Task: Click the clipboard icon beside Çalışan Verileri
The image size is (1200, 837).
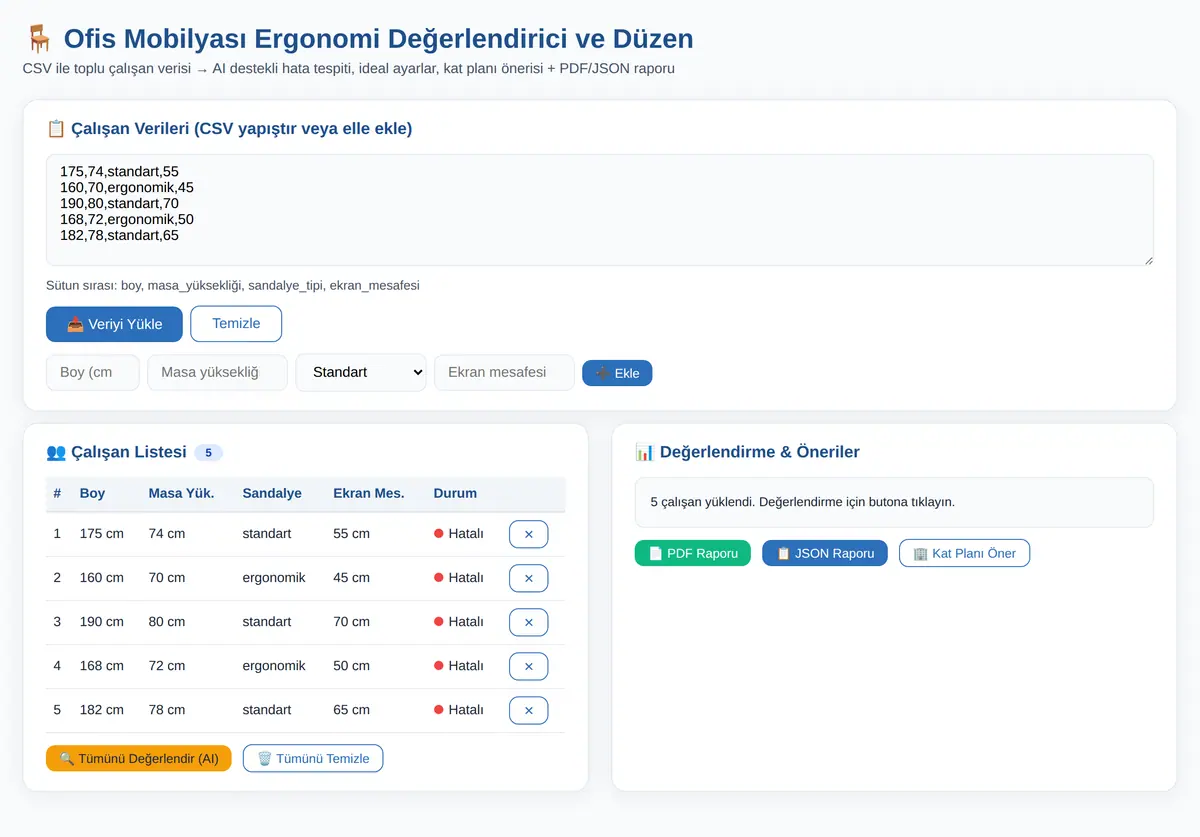Action: click(56, 128)
